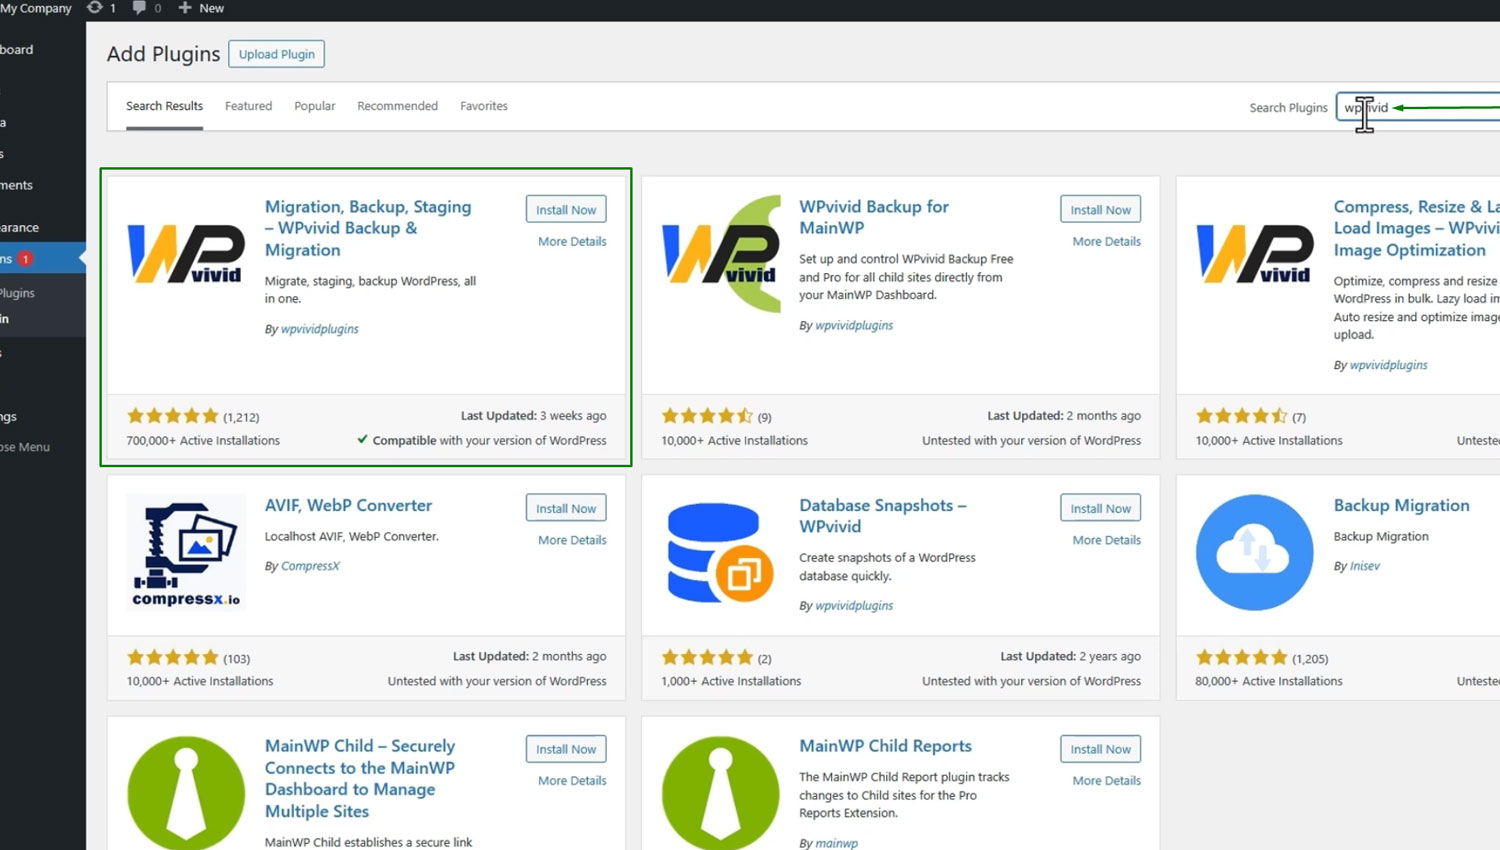Click the MainWP Child plugin tie icon
The image size is (1500, 850).
186,792
